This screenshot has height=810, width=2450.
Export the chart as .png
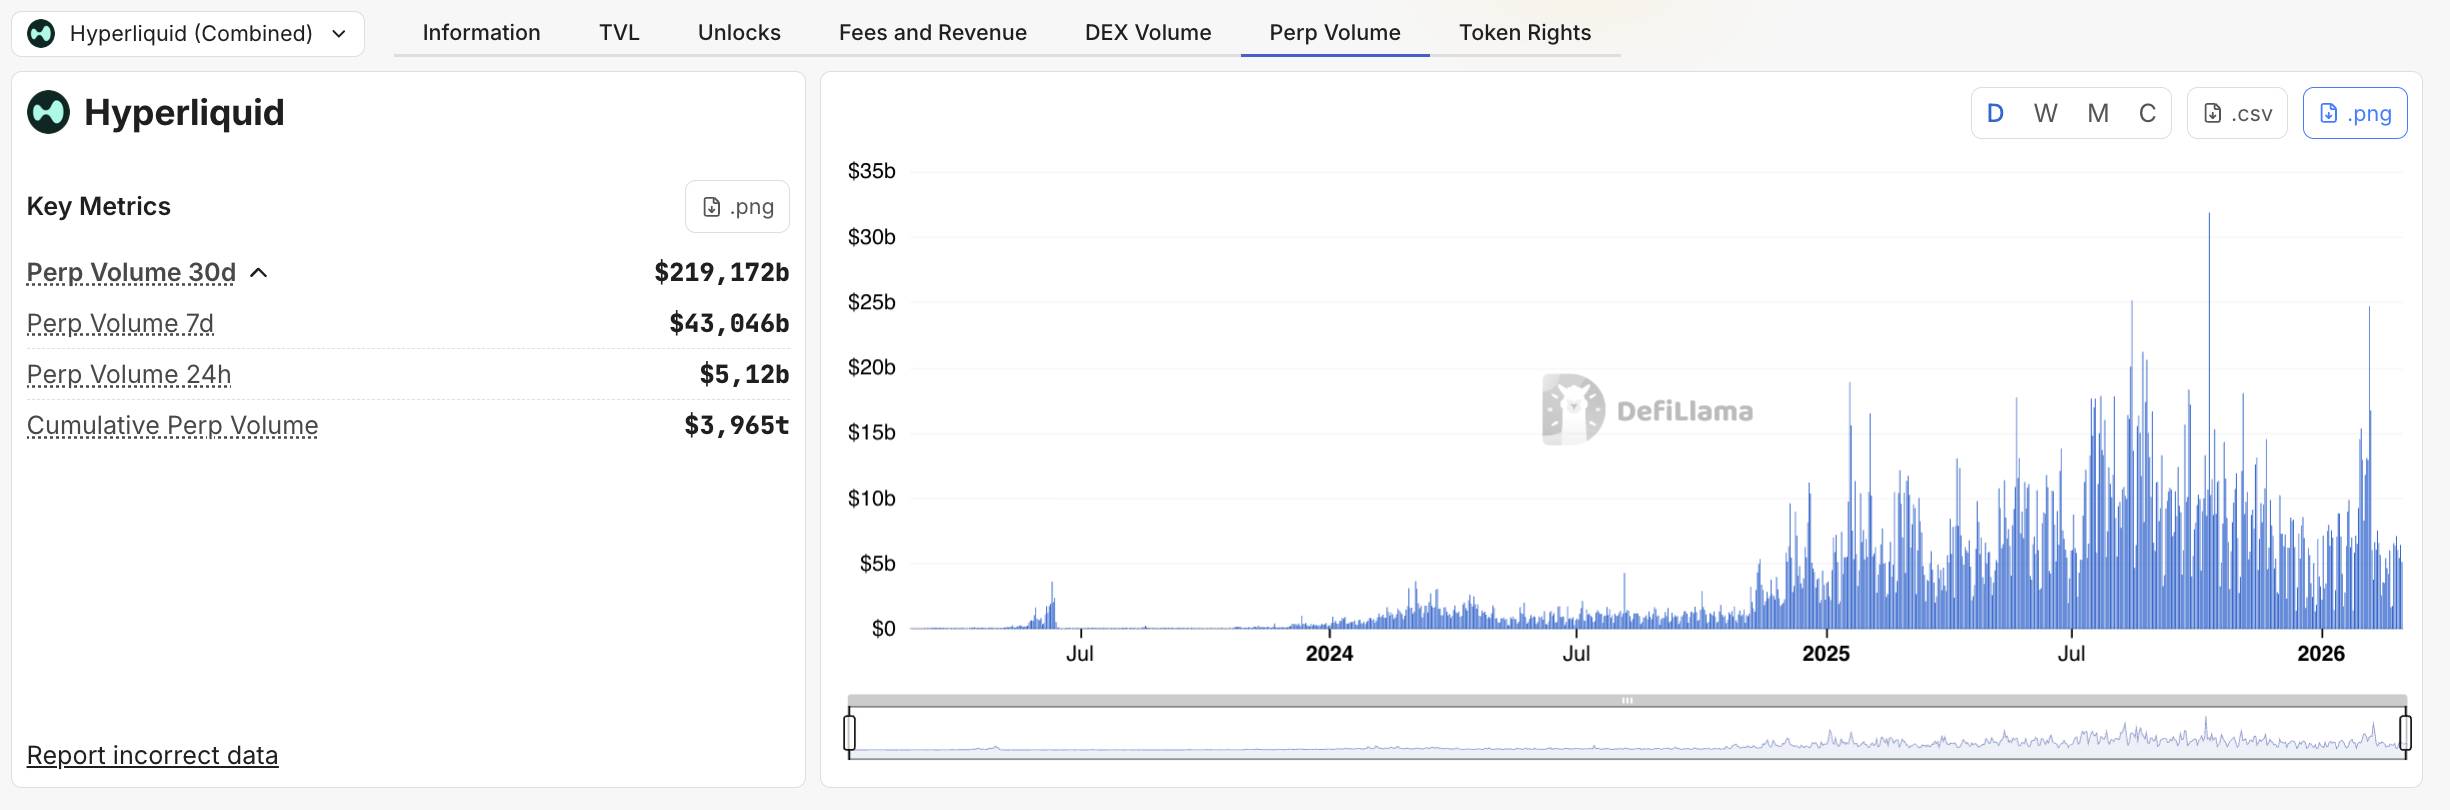pyautogui.click(x=2355, y=114)
